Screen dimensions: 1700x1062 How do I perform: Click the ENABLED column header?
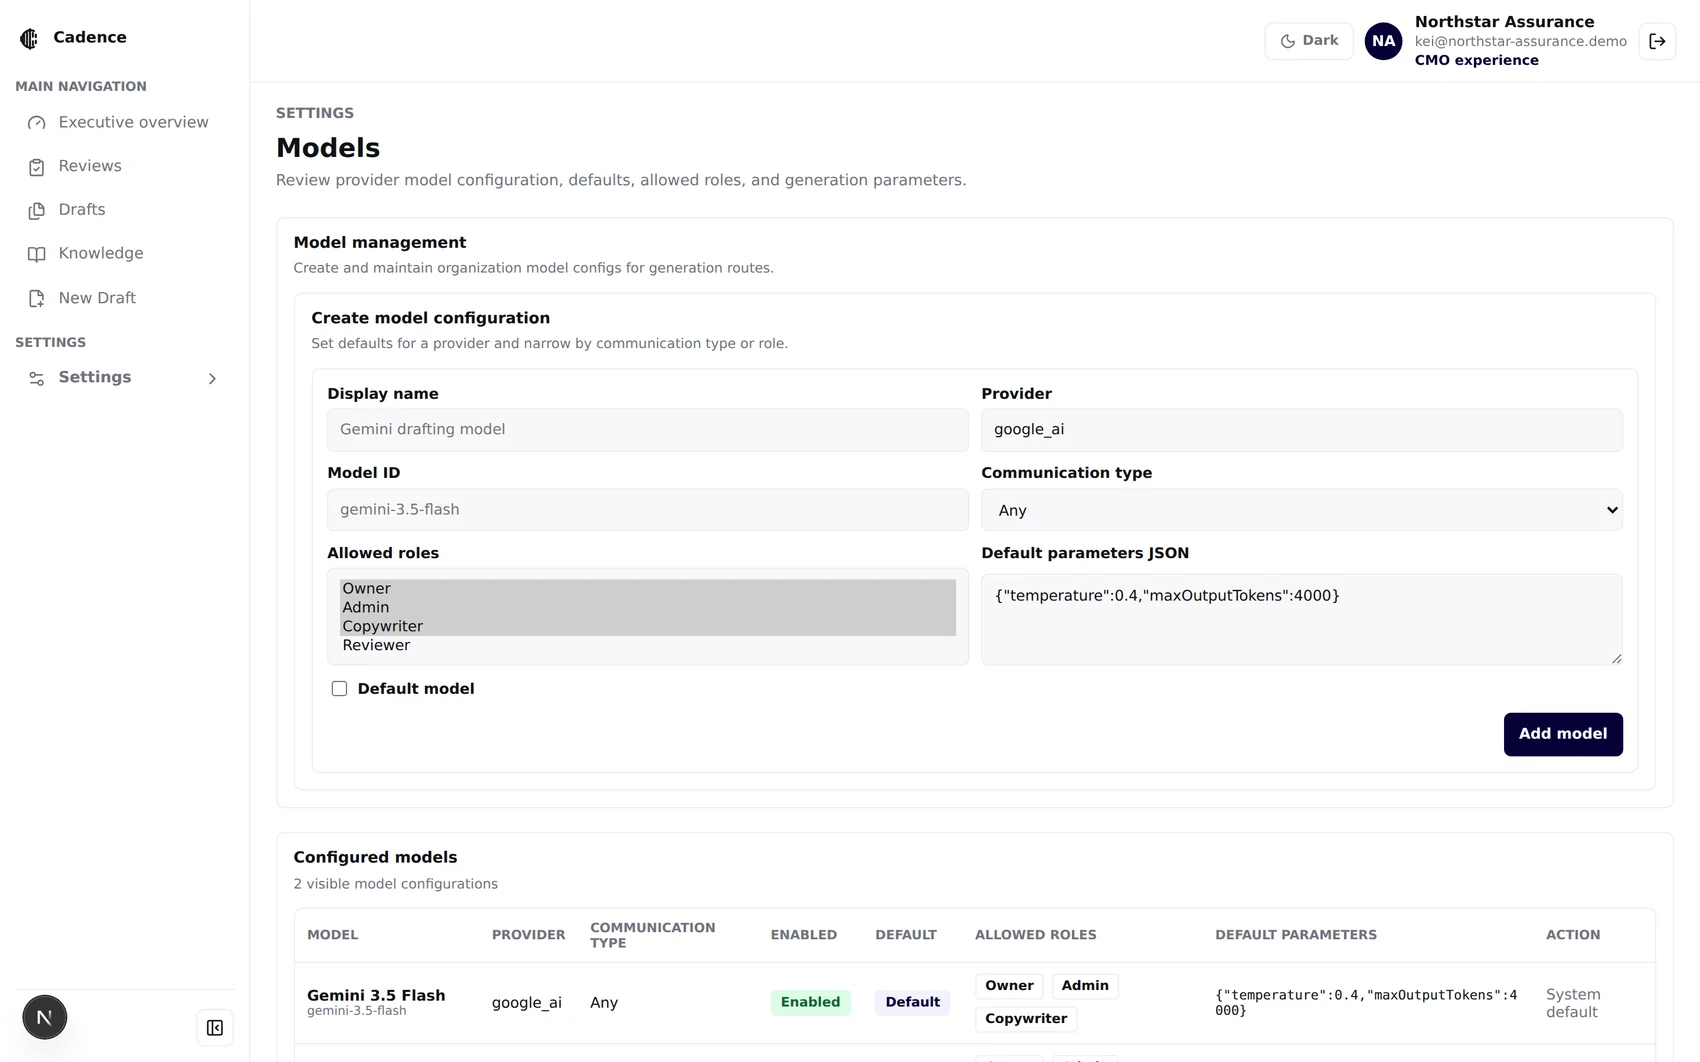(x=803, y=935)
